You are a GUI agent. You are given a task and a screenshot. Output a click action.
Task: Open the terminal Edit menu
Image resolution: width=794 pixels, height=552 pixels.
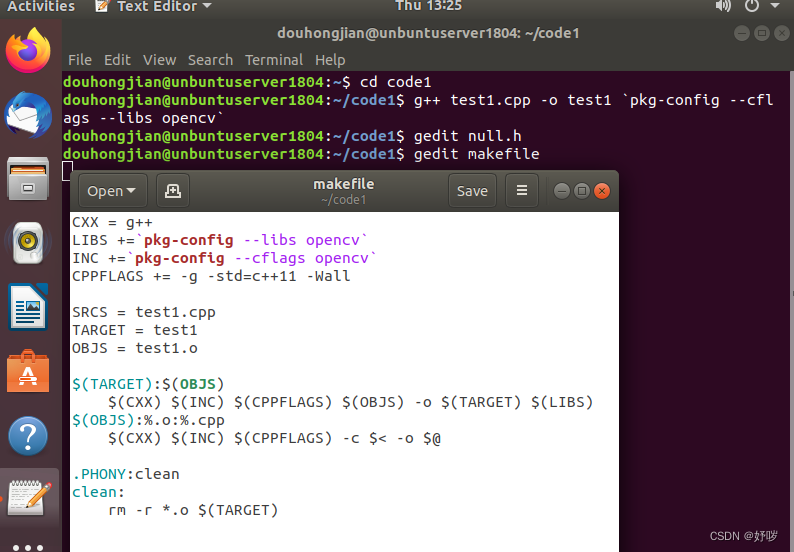(x=117, y=60)
